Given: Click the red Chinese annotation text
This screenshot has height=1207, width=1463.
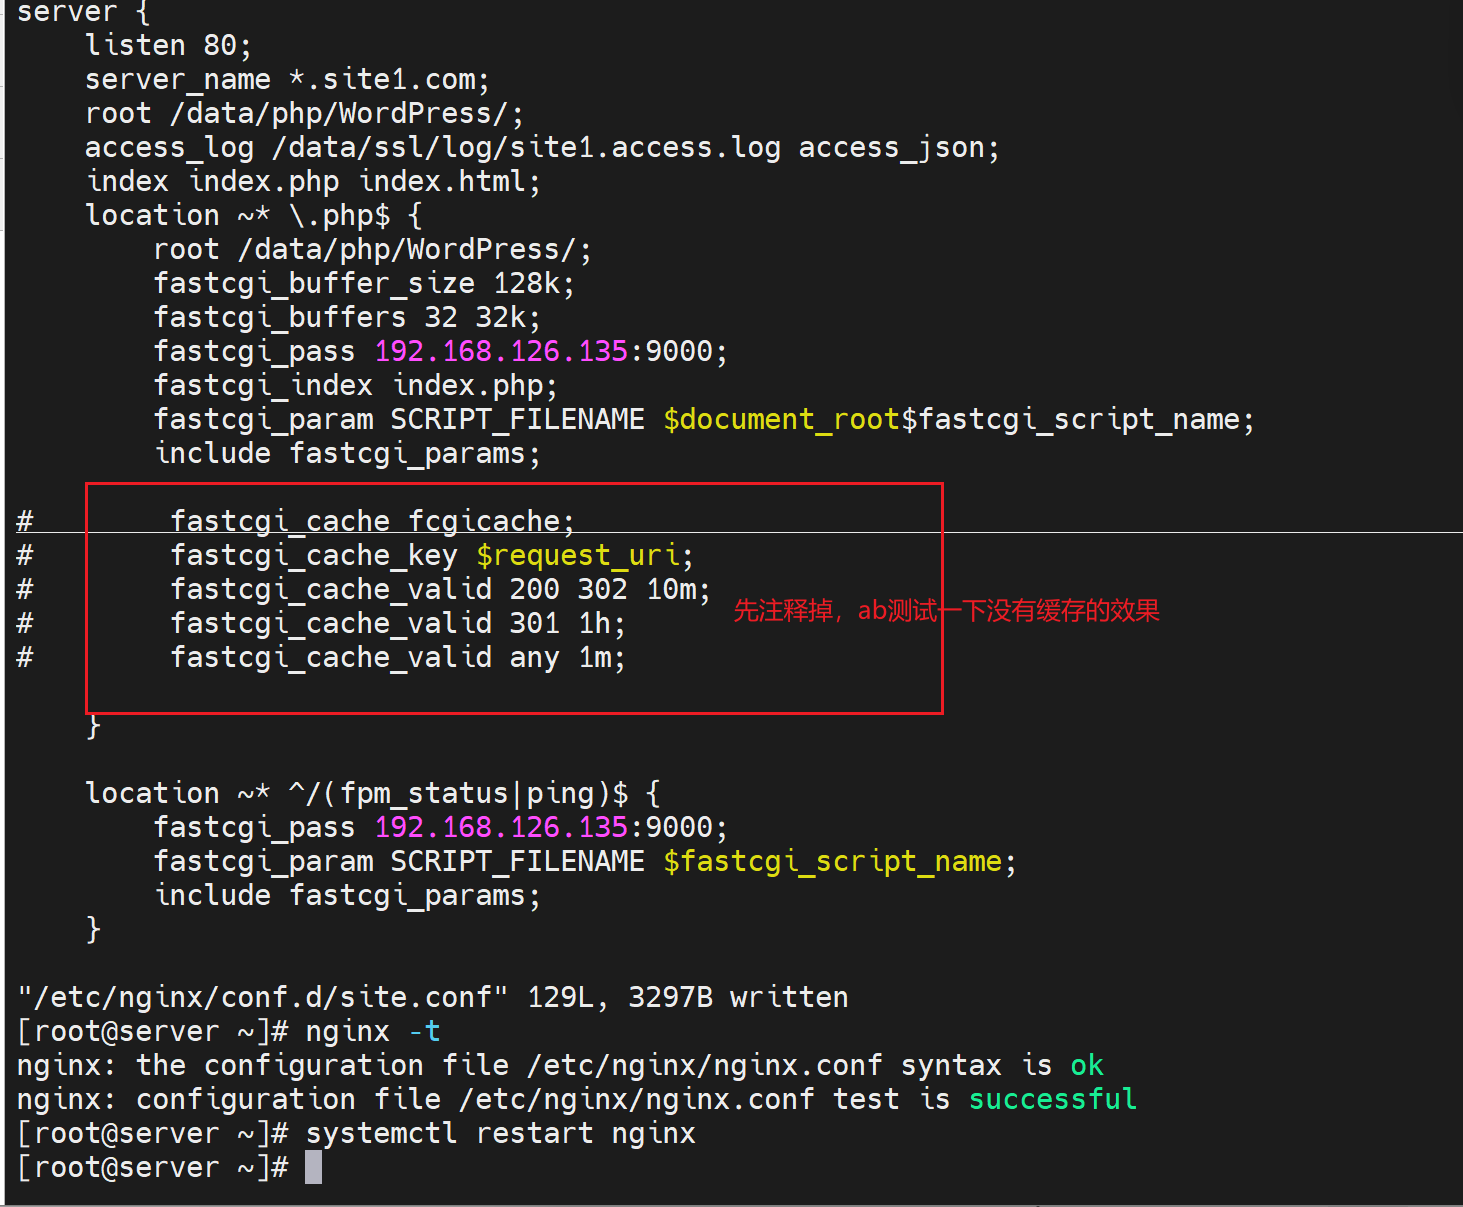Looking at the screenshot, I should pos(946,610).
